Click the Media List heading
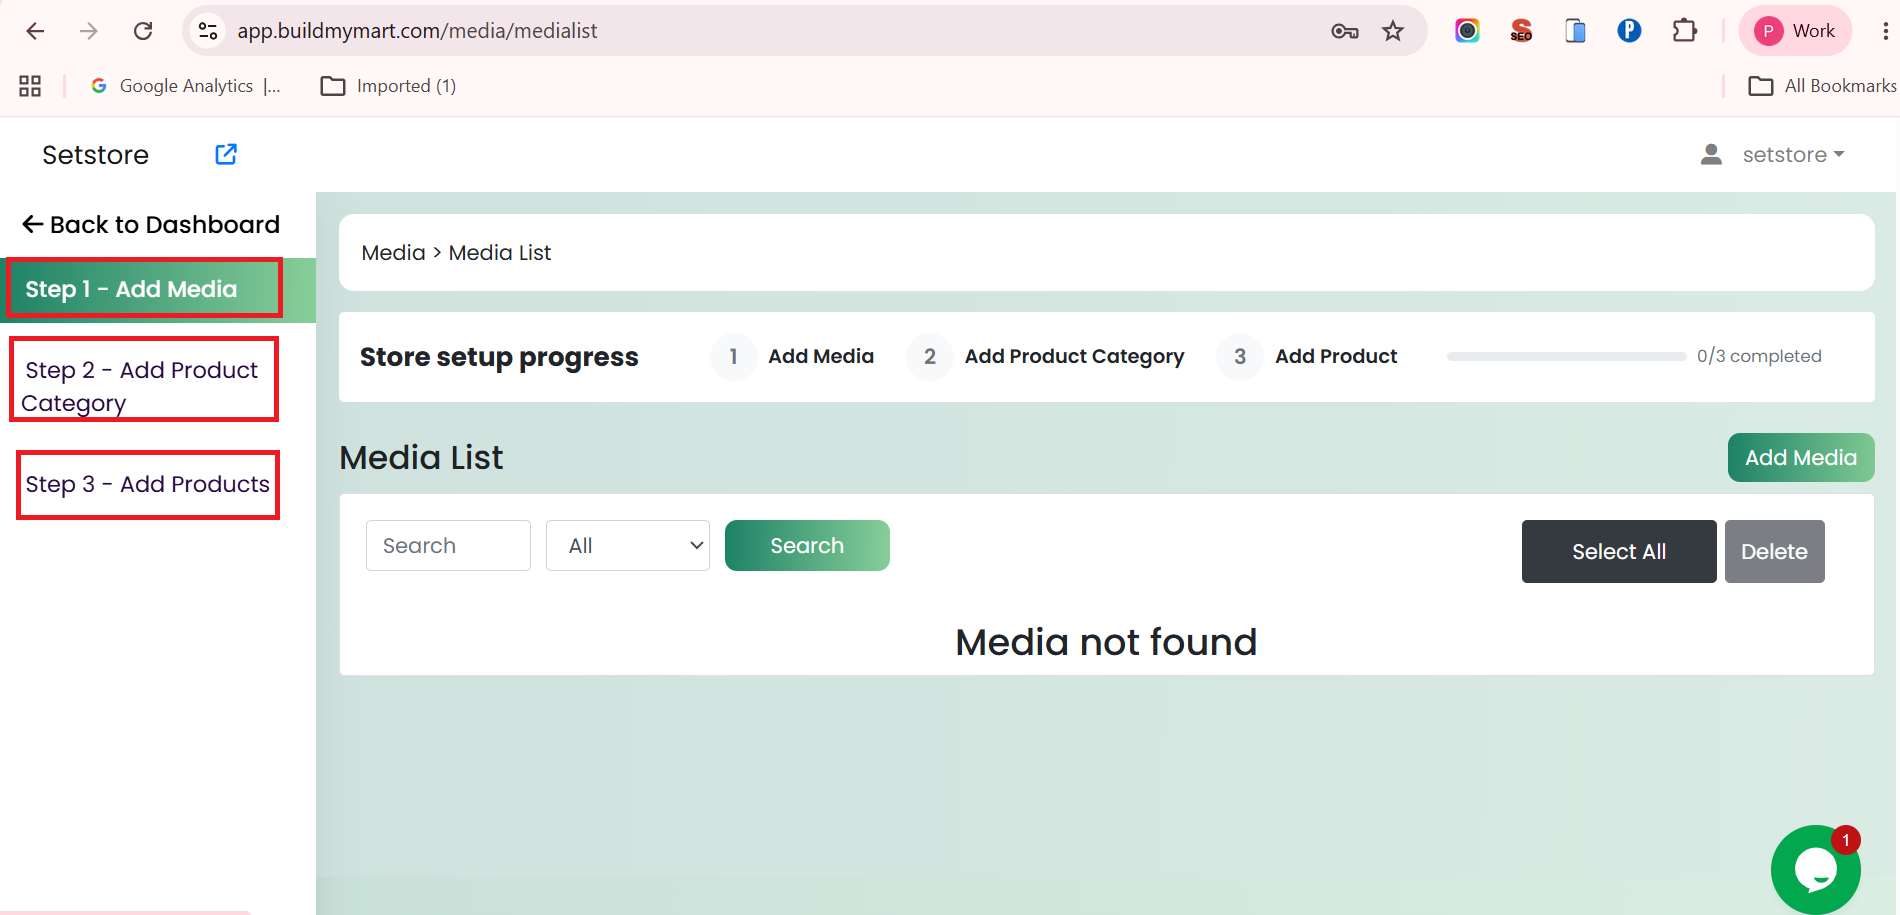The width and height of the screenshot is (1900, 915). [x=421, y=458]
